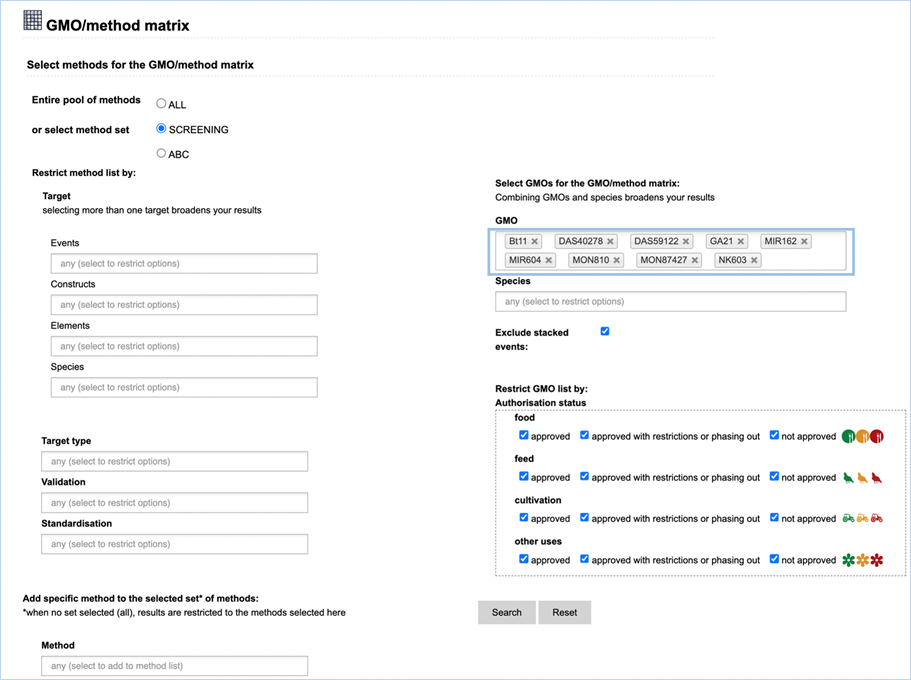Viewport: 911px width, 680px height.
Task: Click the Reset button
Action: [565, 613]
